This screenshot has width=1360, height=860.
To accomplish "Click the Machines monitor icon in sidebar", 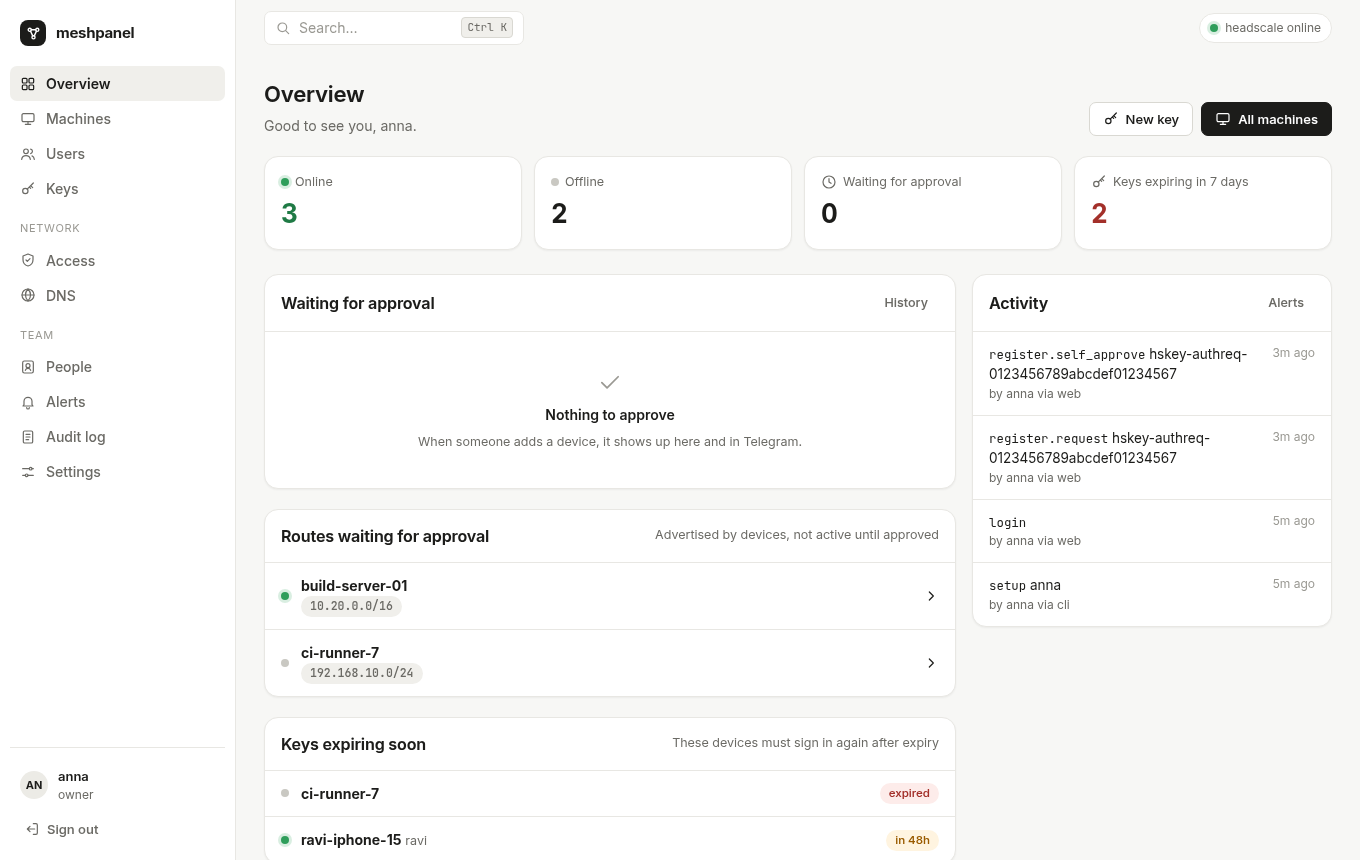I will tap(28, 119).
